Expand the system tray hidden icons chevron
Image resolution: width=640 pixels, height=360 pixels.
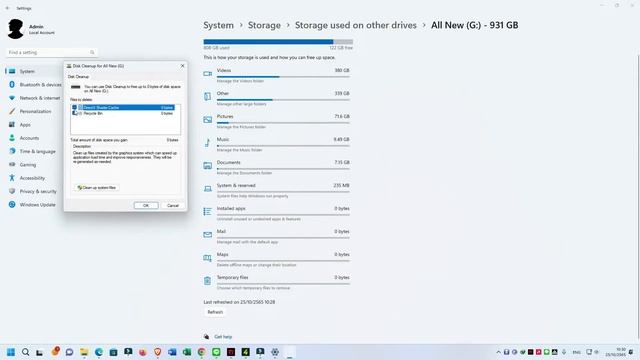pos(498,352)
